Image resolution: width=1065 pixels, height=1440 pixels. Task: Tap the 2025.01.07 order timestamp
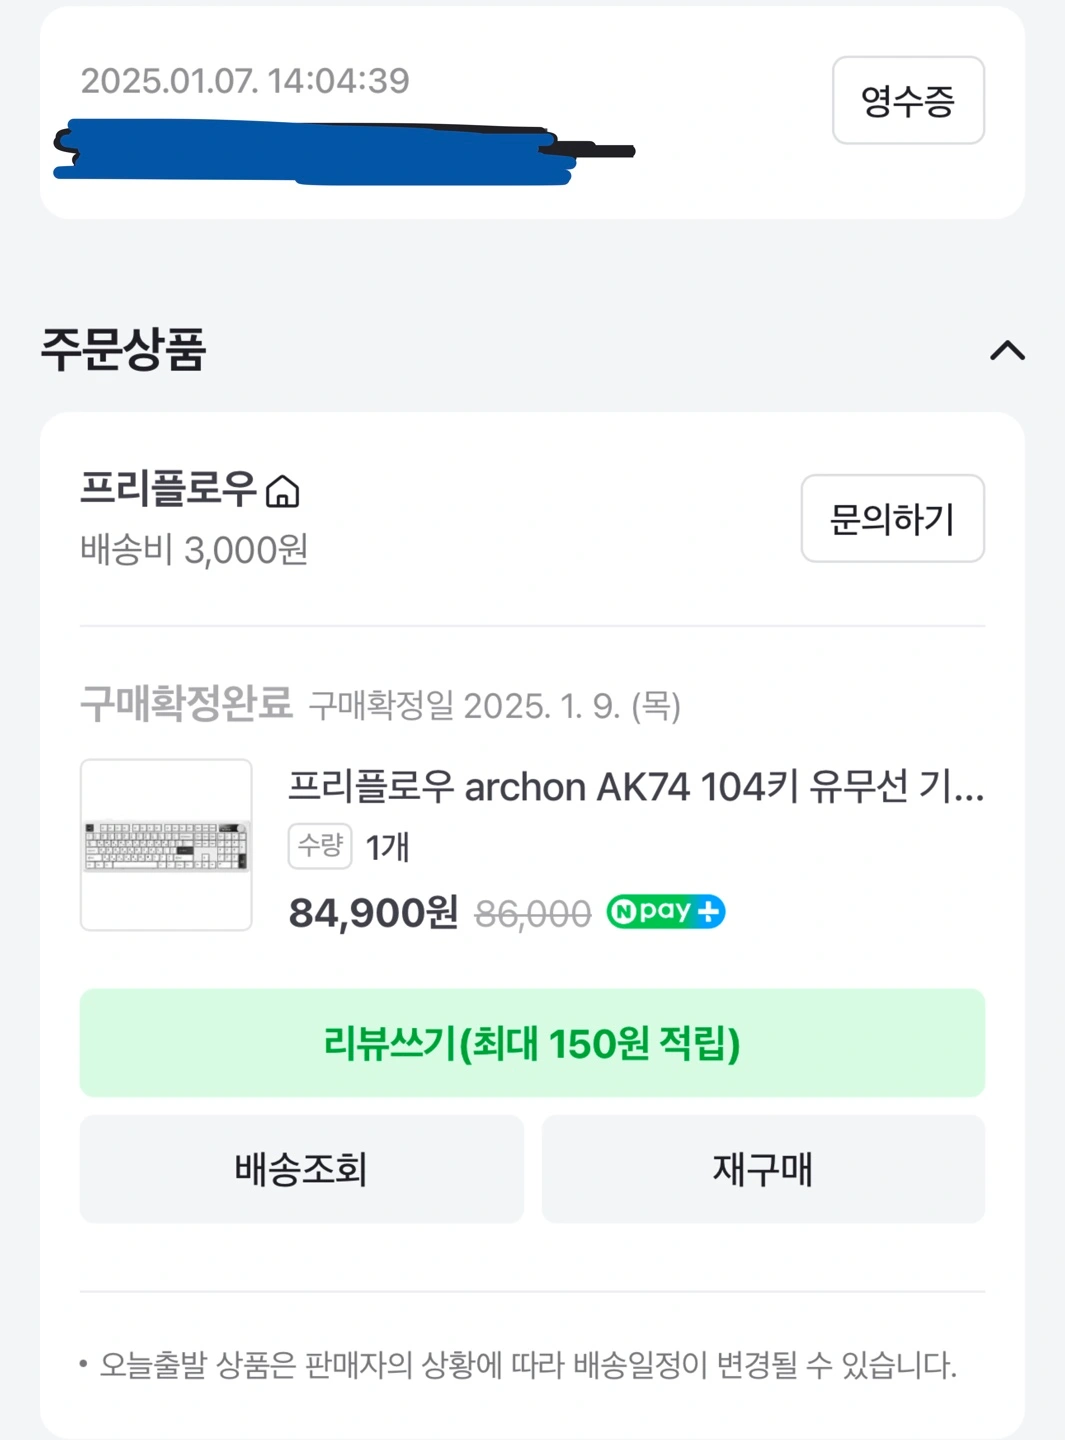(245, 81)
